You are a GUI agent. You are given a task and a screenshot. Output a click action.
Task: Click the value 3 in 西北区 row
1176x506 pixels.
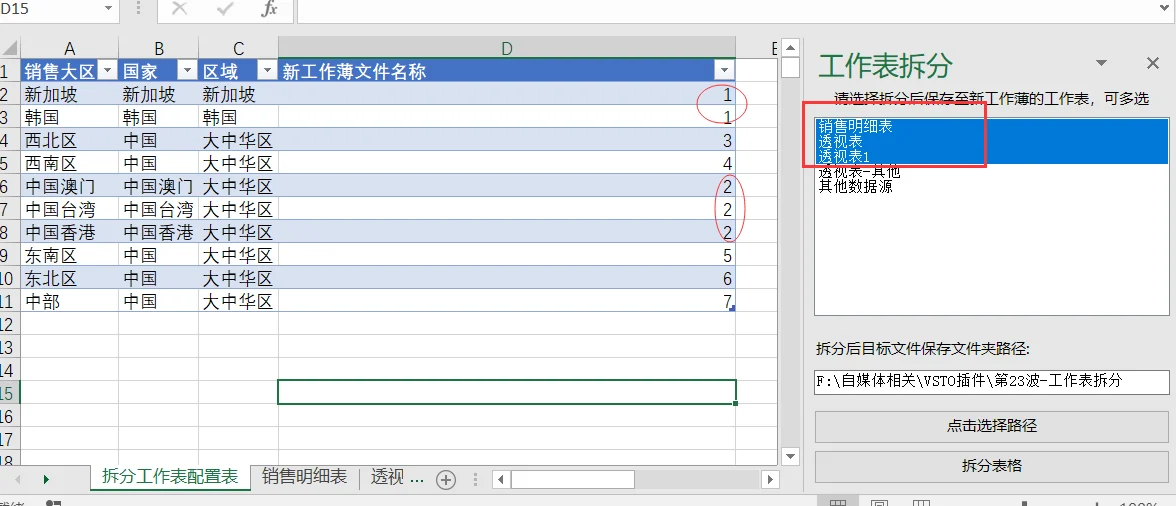(507, 140)
